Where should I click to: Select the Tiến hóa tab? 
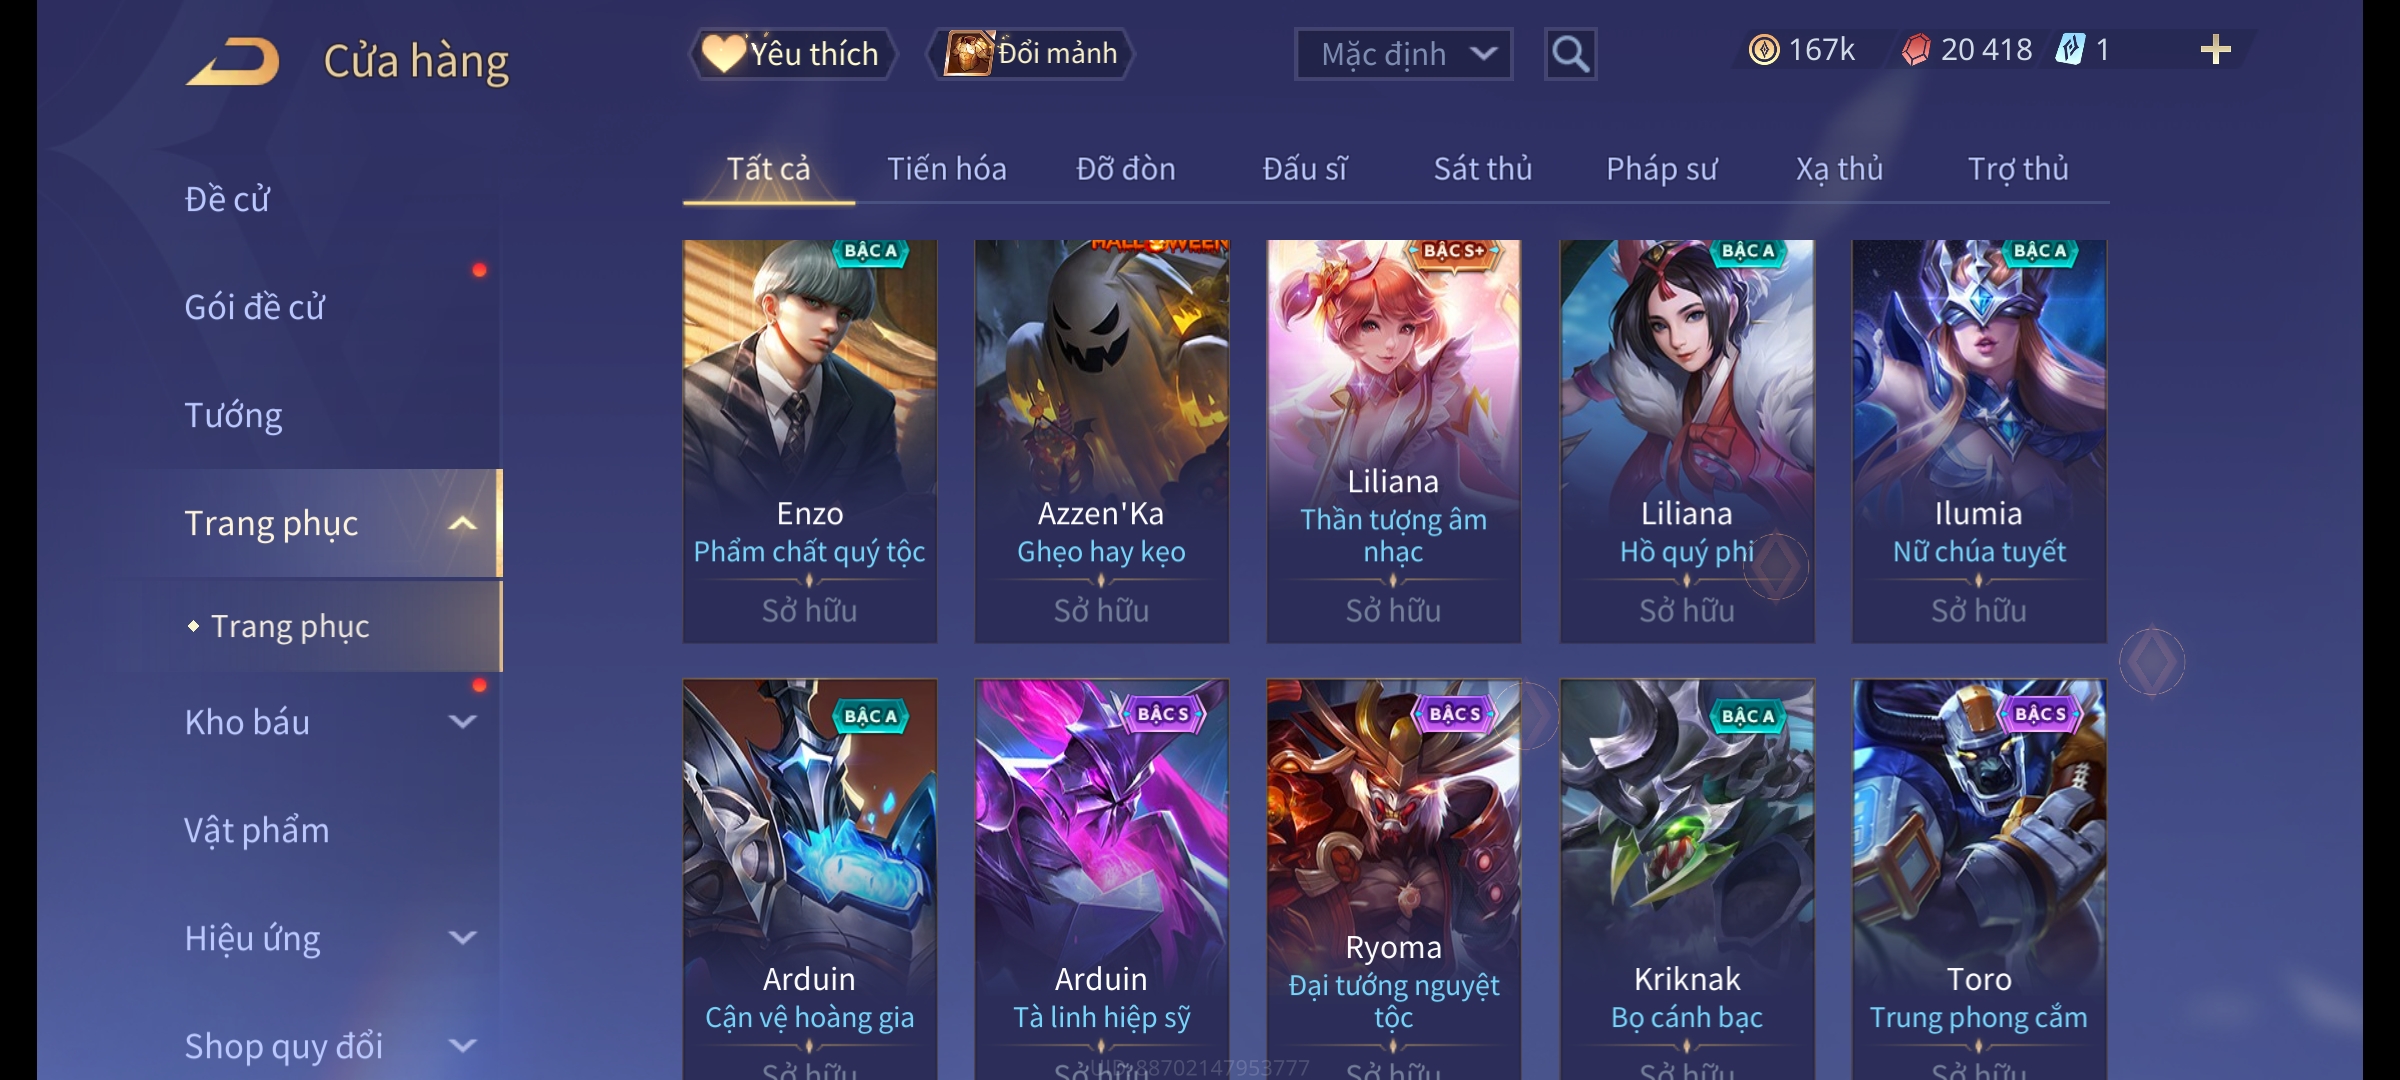tap(947, 169)
